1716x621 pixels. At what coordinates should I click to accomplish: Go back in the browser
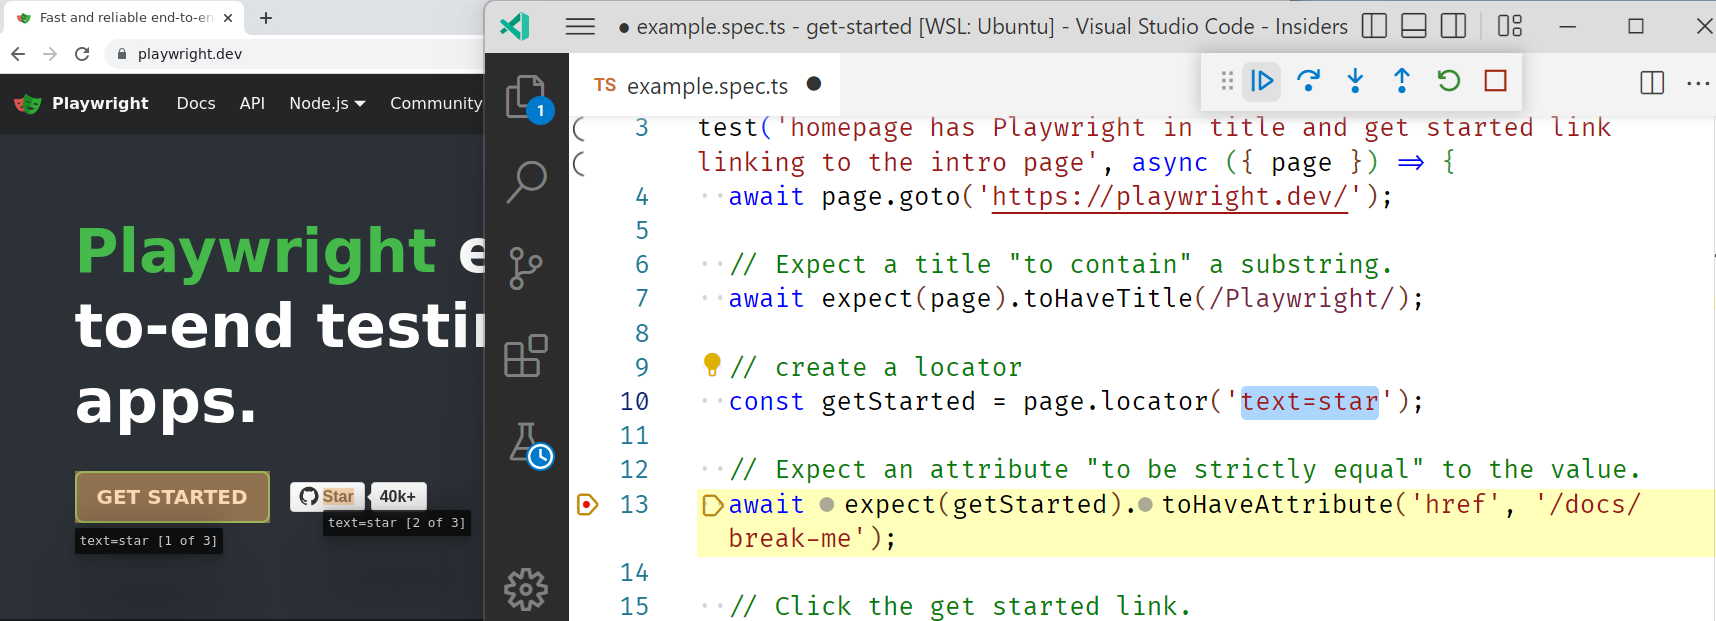(x=18, y=54)
